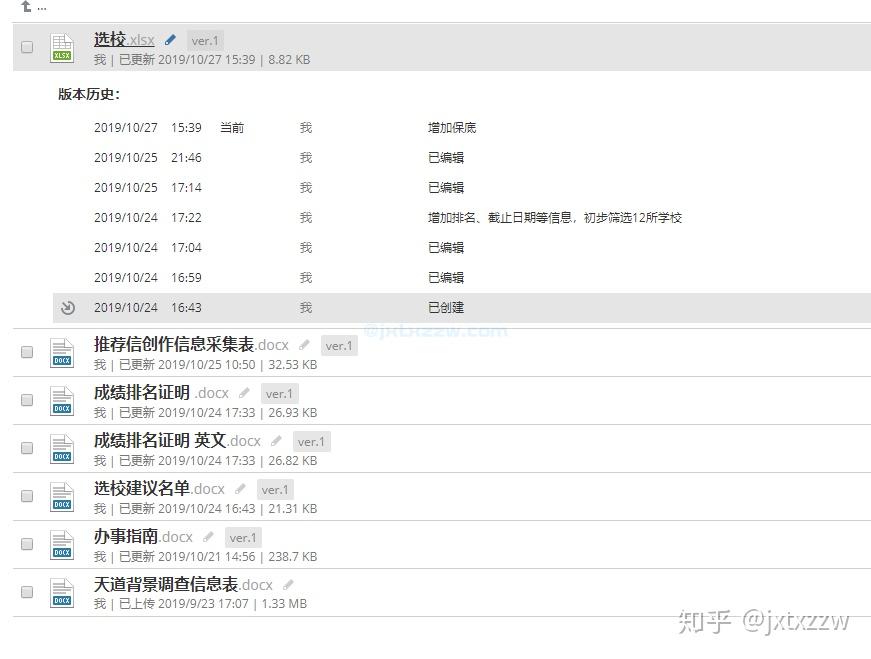This screenshot has height=659, width=871.
Task: Expand ver.1 history of 成绩排名证明 英文.docx
Action: (311, 442)
